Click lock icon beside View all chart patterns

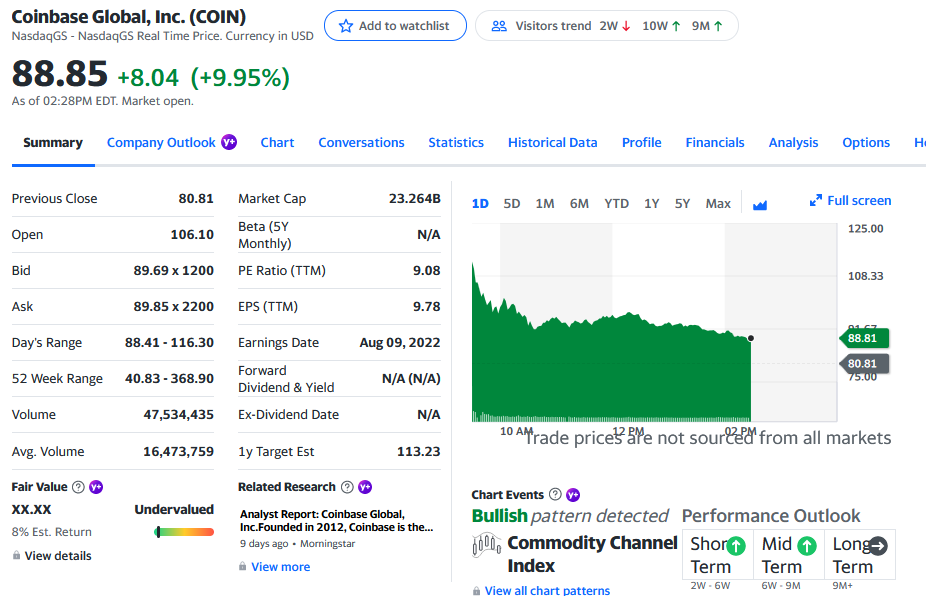pyautogui.click(x=477, y=590)
